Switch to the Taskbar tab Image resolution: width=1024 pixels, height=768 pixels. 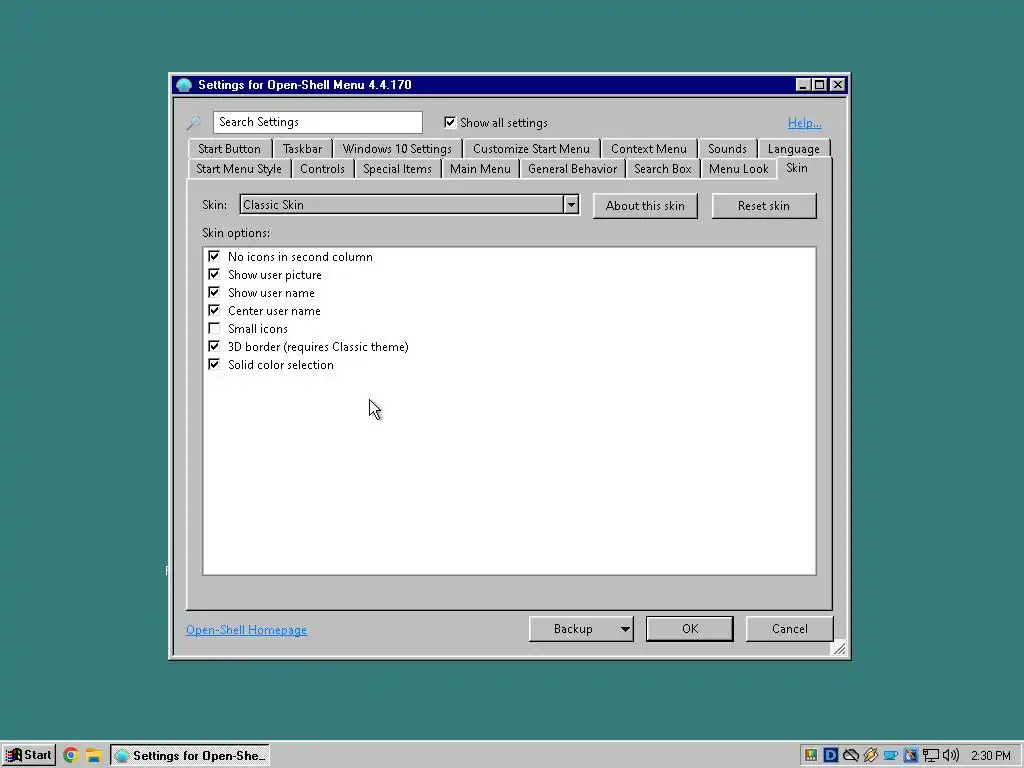[302, 149]
